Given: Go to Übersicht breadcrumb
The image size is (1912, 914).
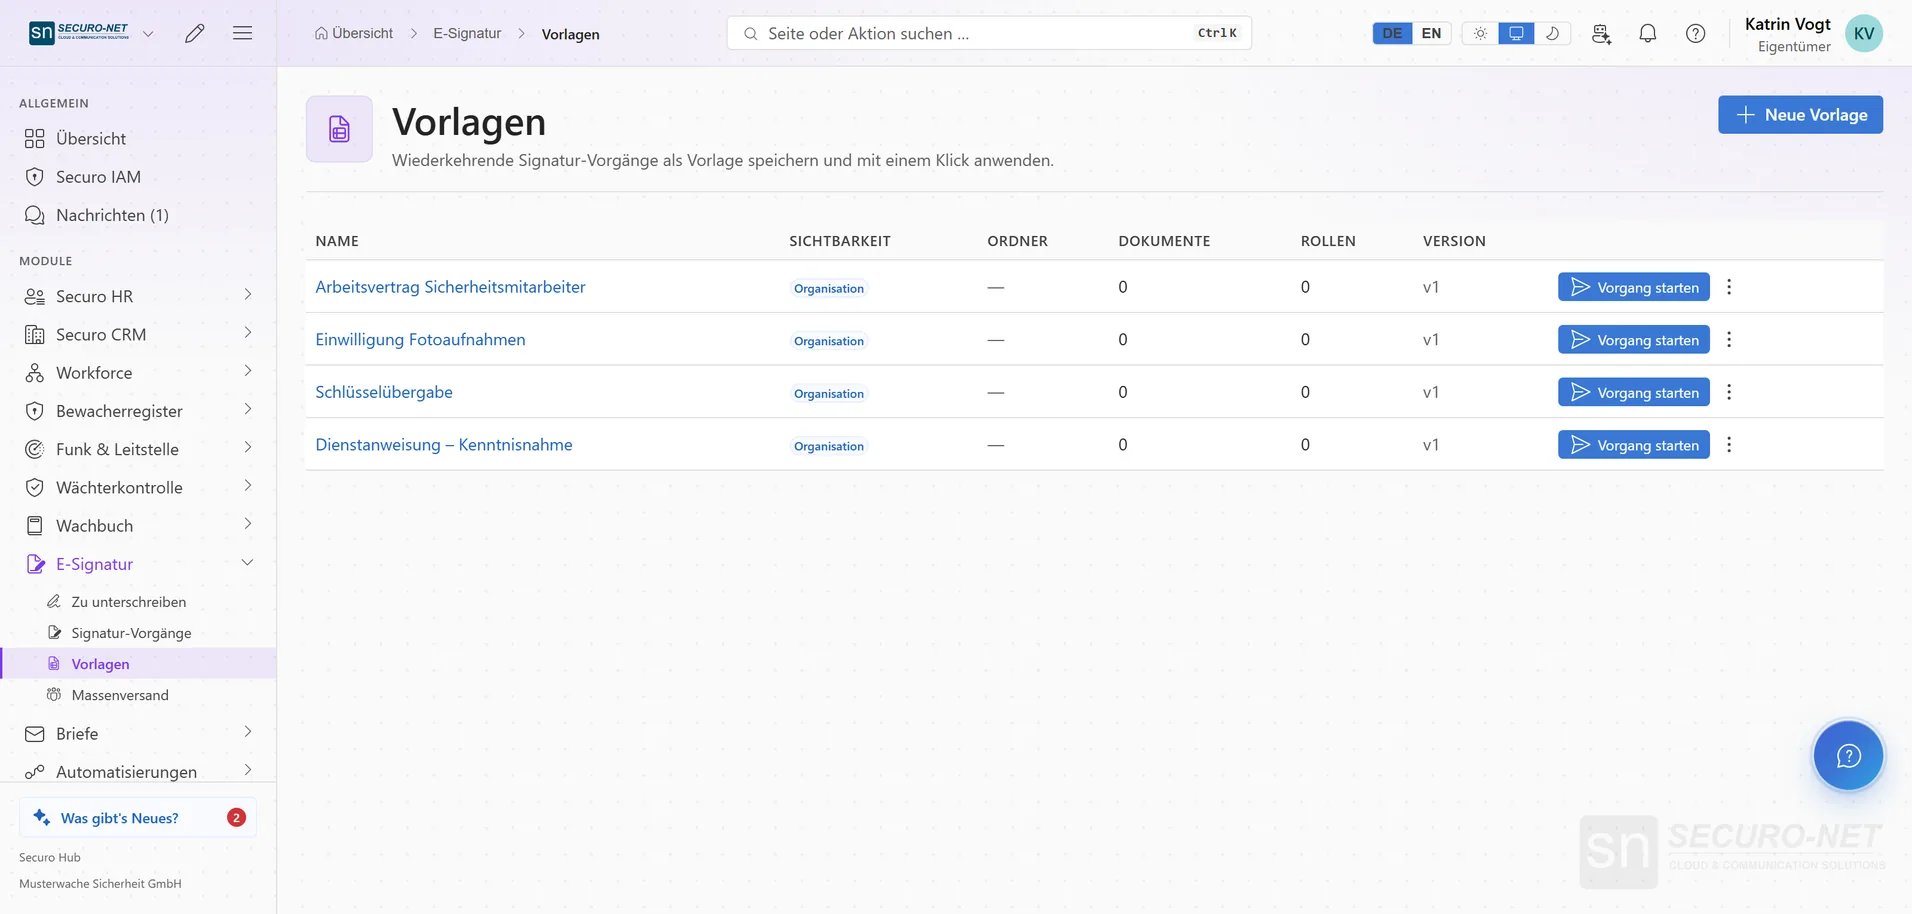Looking at the screenshot, I should tap(353, 33).
